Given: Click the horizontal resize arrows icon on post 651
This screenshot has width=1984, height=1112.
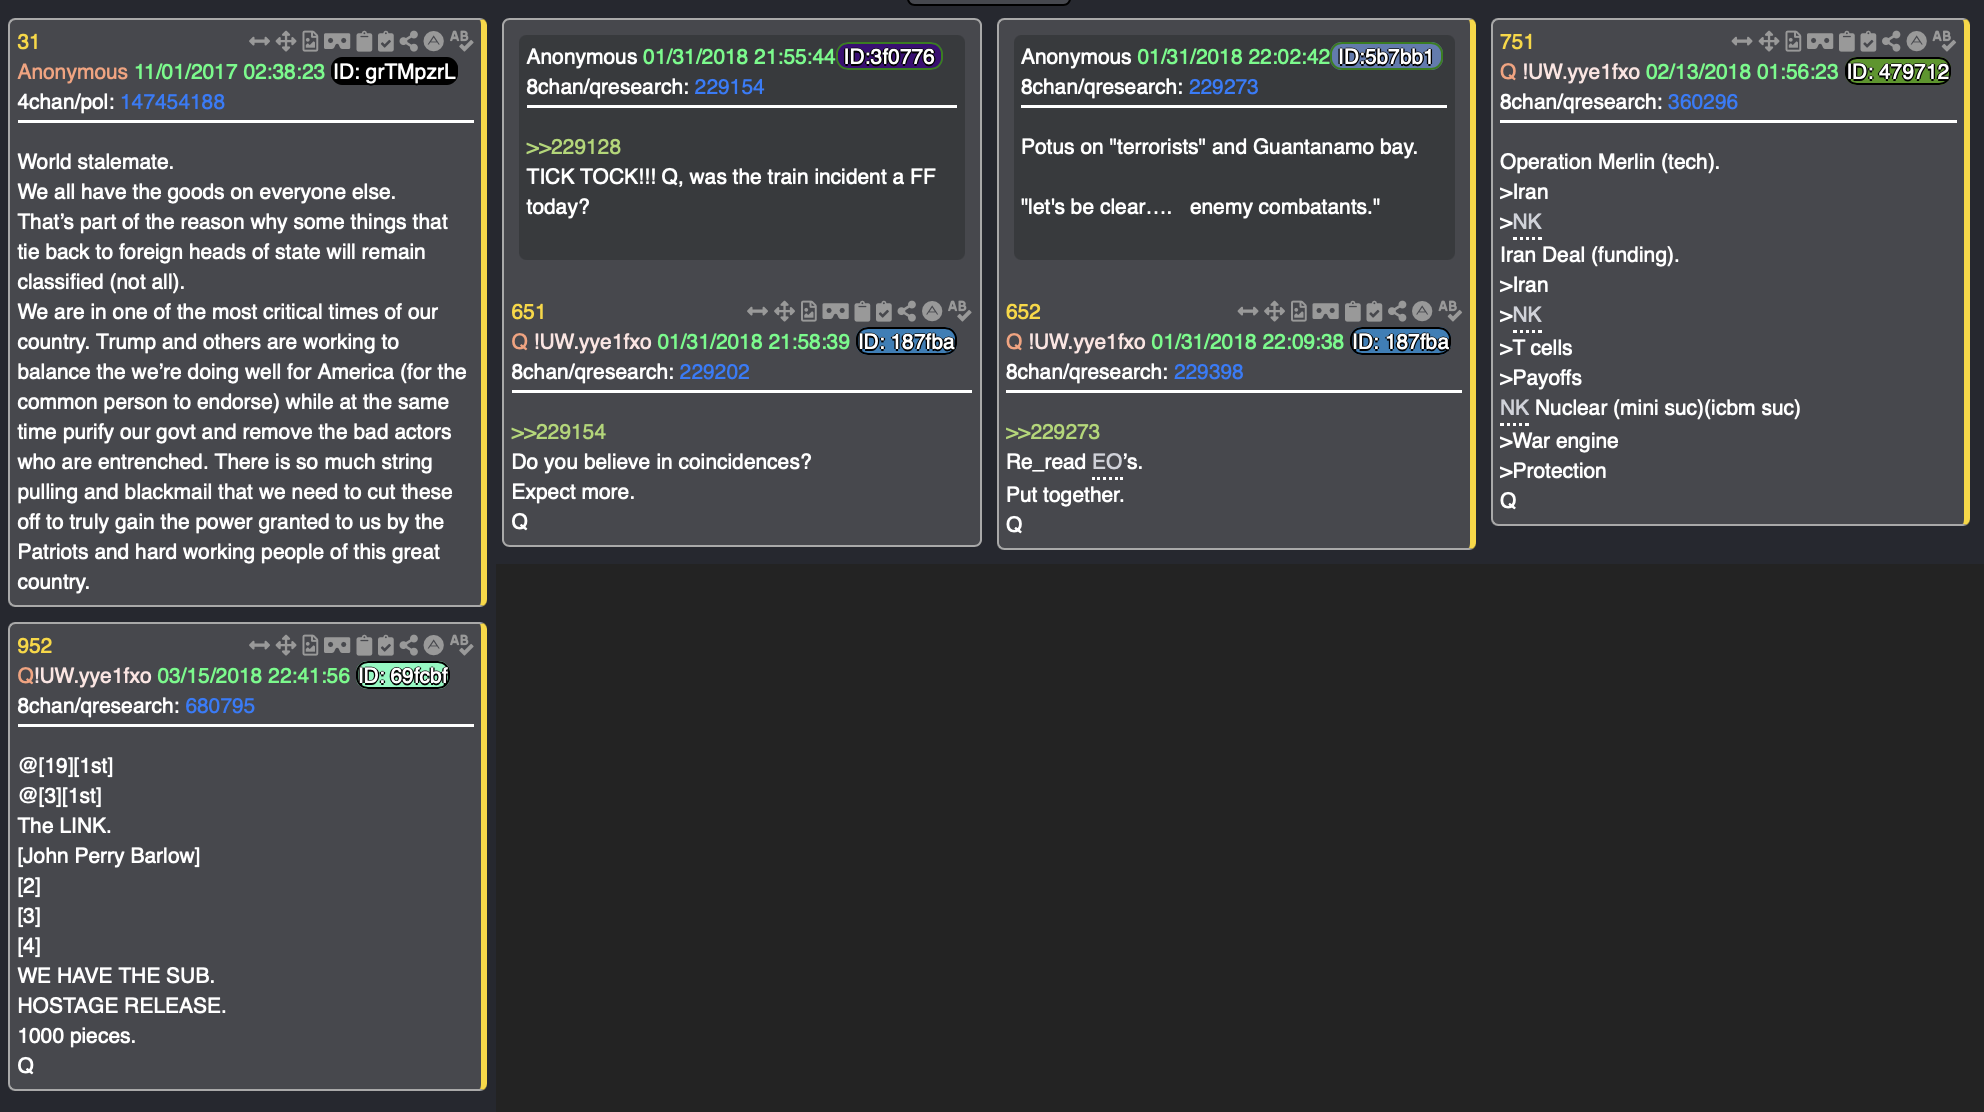Looking at the screenshot, I should [x=757, y=311].
